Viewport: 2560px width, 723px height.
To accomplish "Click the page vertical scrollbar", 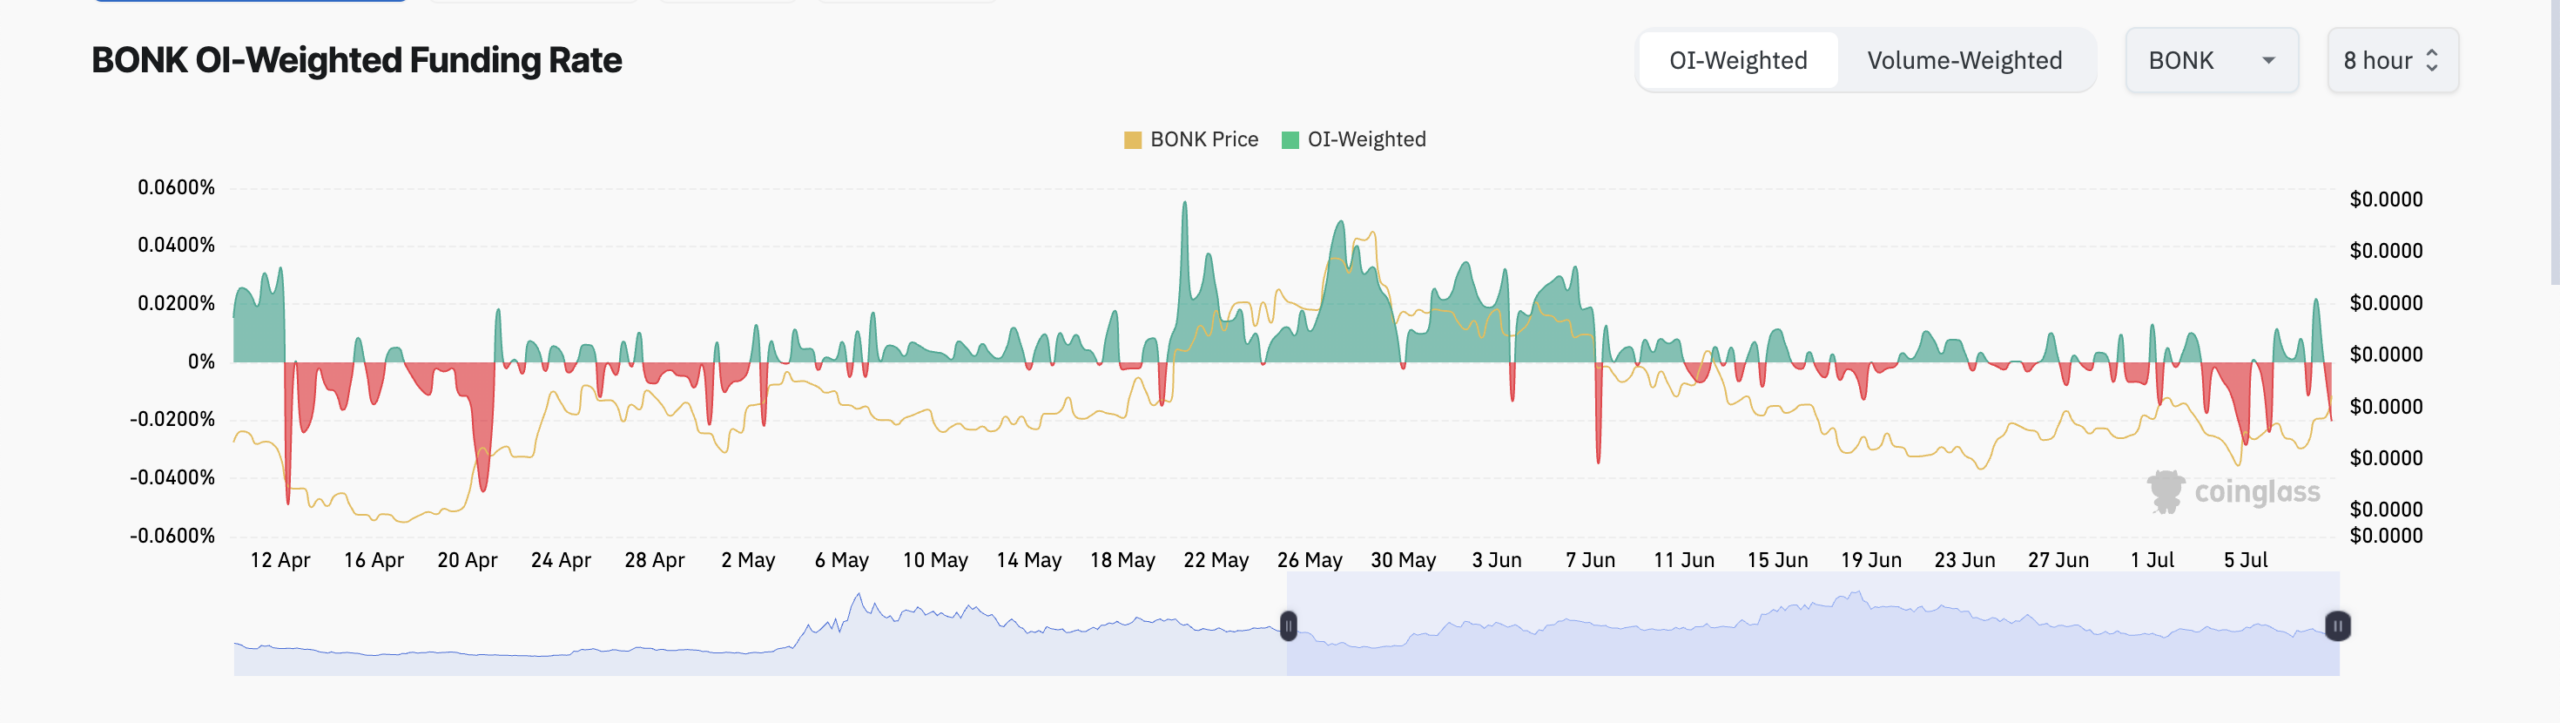I will click(x=2554, y=141).
